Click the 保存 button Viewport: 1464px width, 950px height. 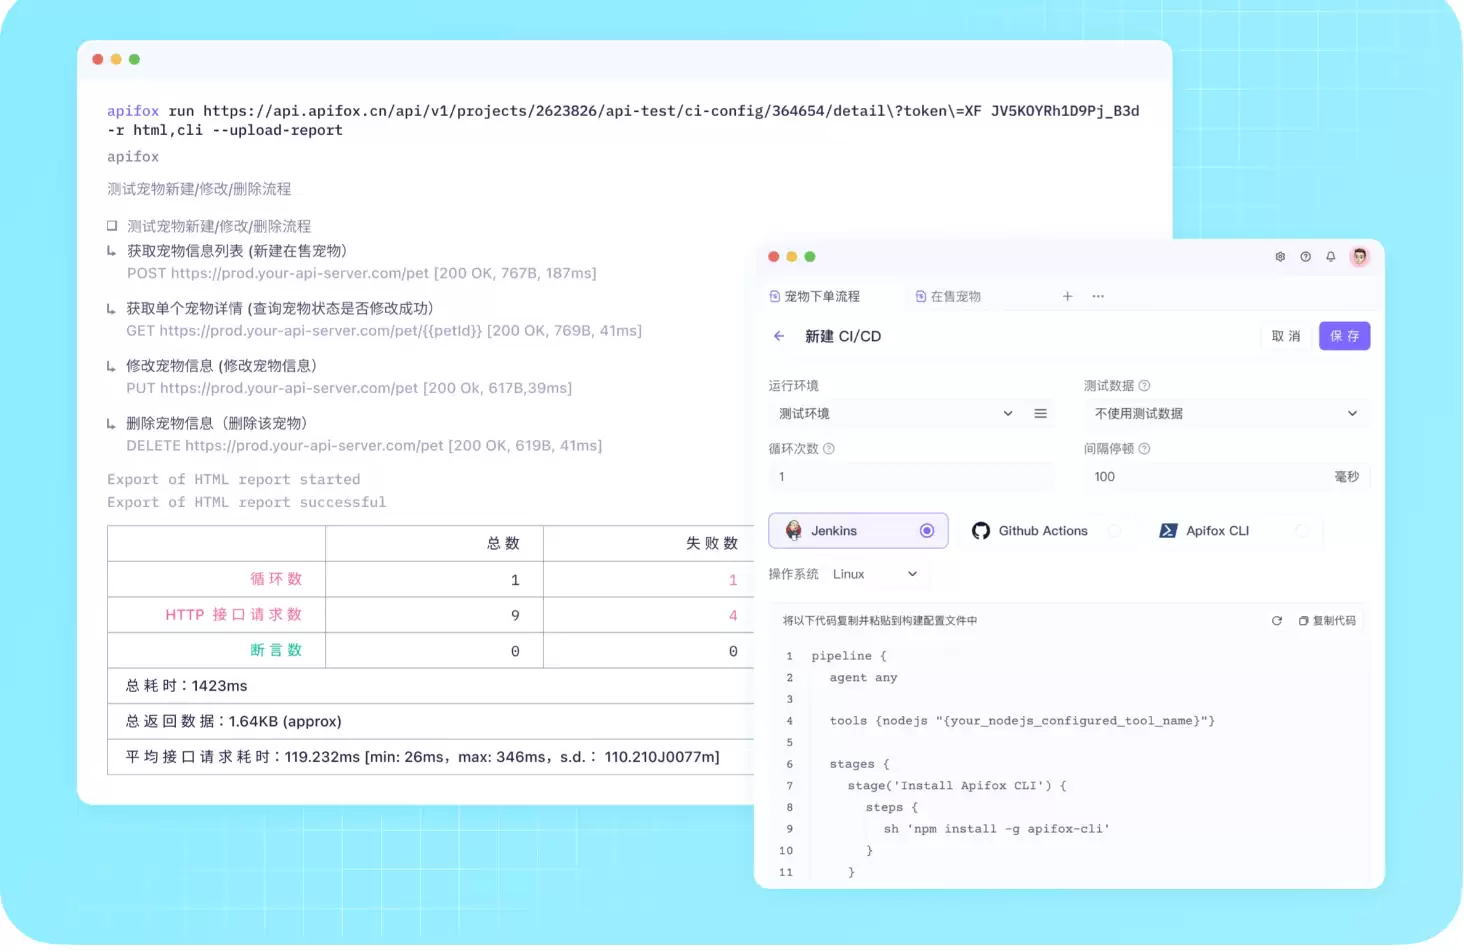click(1344, 336)
